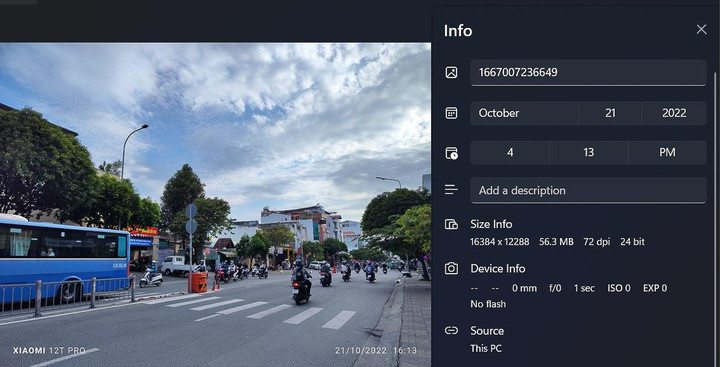Image resolution: width=720 pixels, height=367 pixels.
Task: Change the year field 2022
Action: 674,113
